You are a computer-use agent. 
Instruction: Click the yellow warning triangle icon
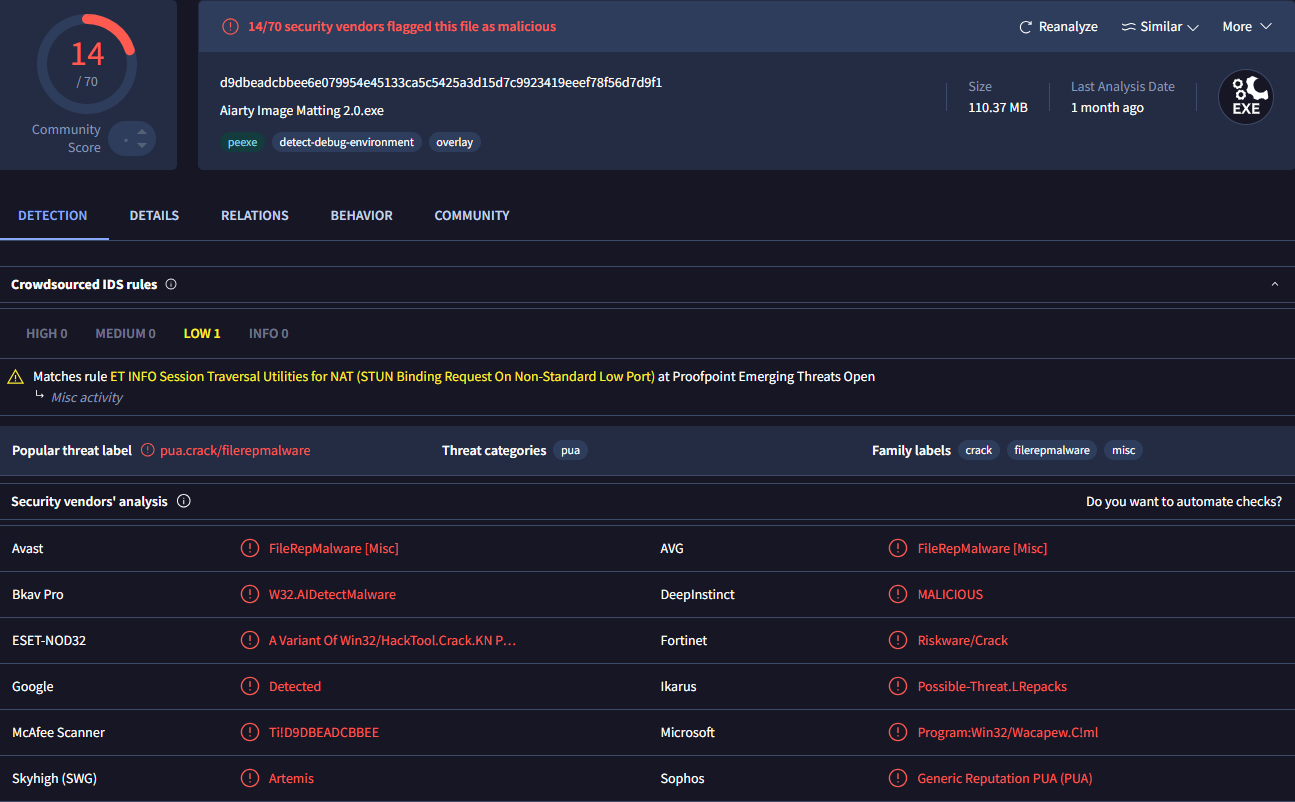point(15,377)
